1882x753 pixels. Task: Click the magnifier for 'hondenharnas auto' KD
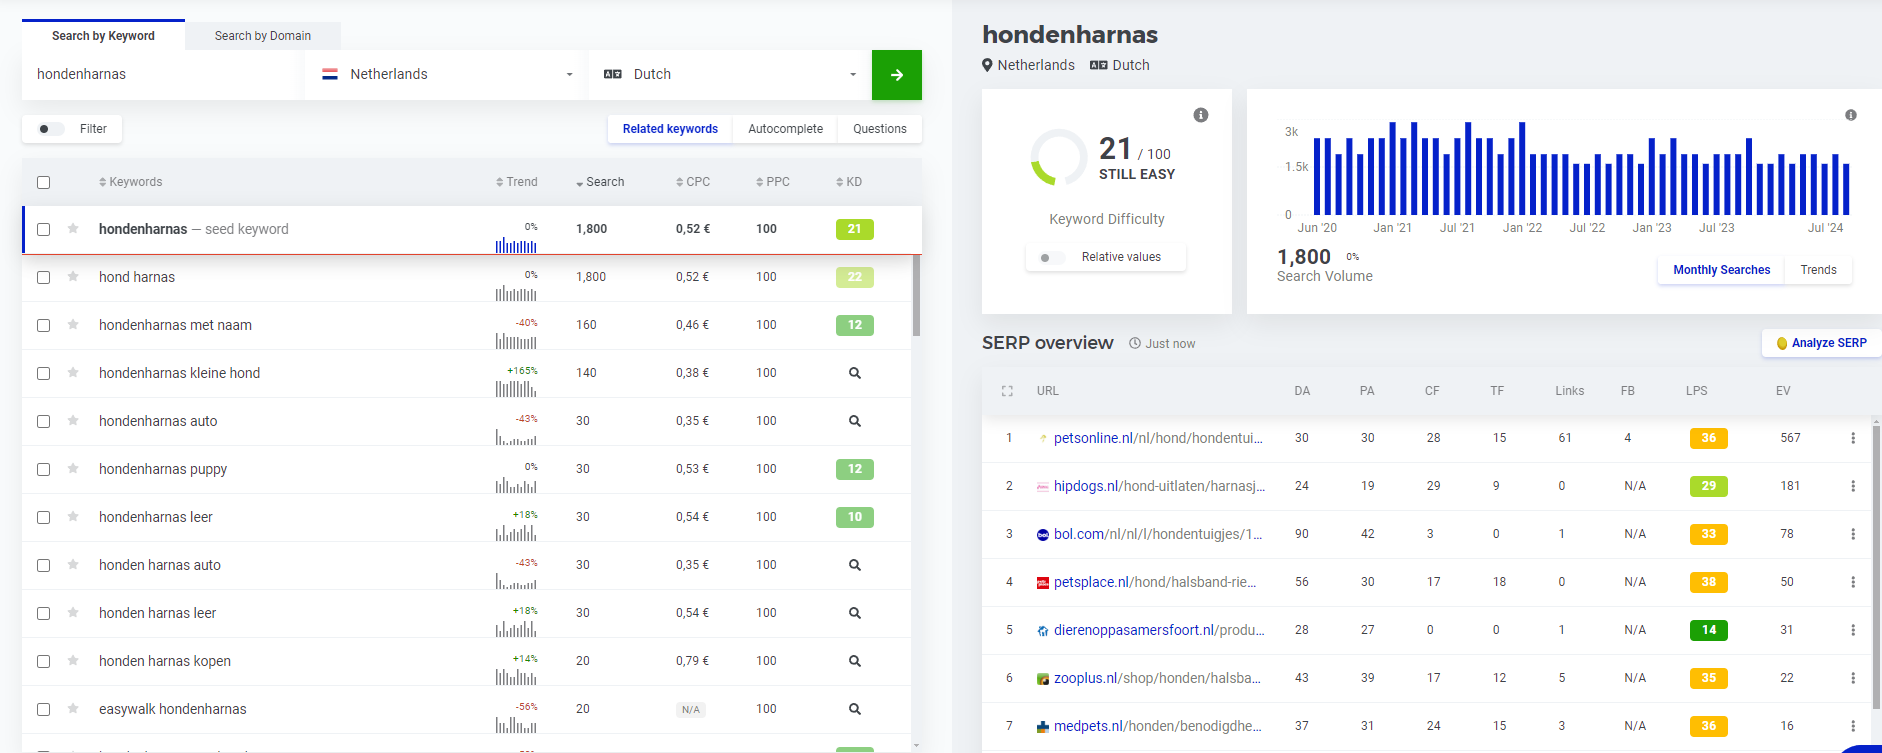pos(855,421)
